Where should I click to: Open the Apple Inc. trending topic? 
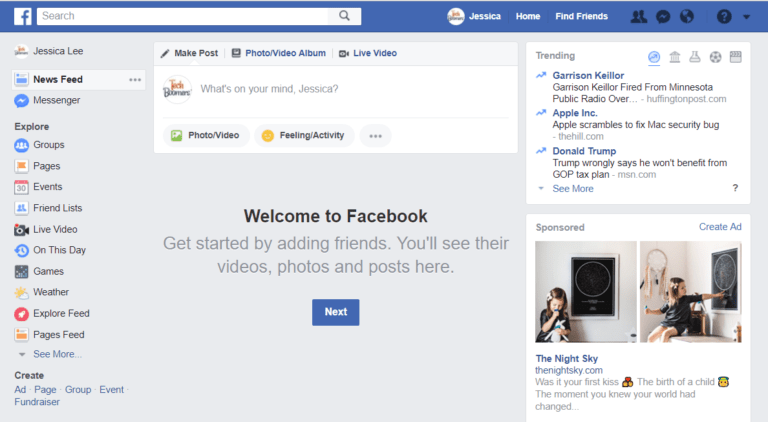click(x=575, y=113)
